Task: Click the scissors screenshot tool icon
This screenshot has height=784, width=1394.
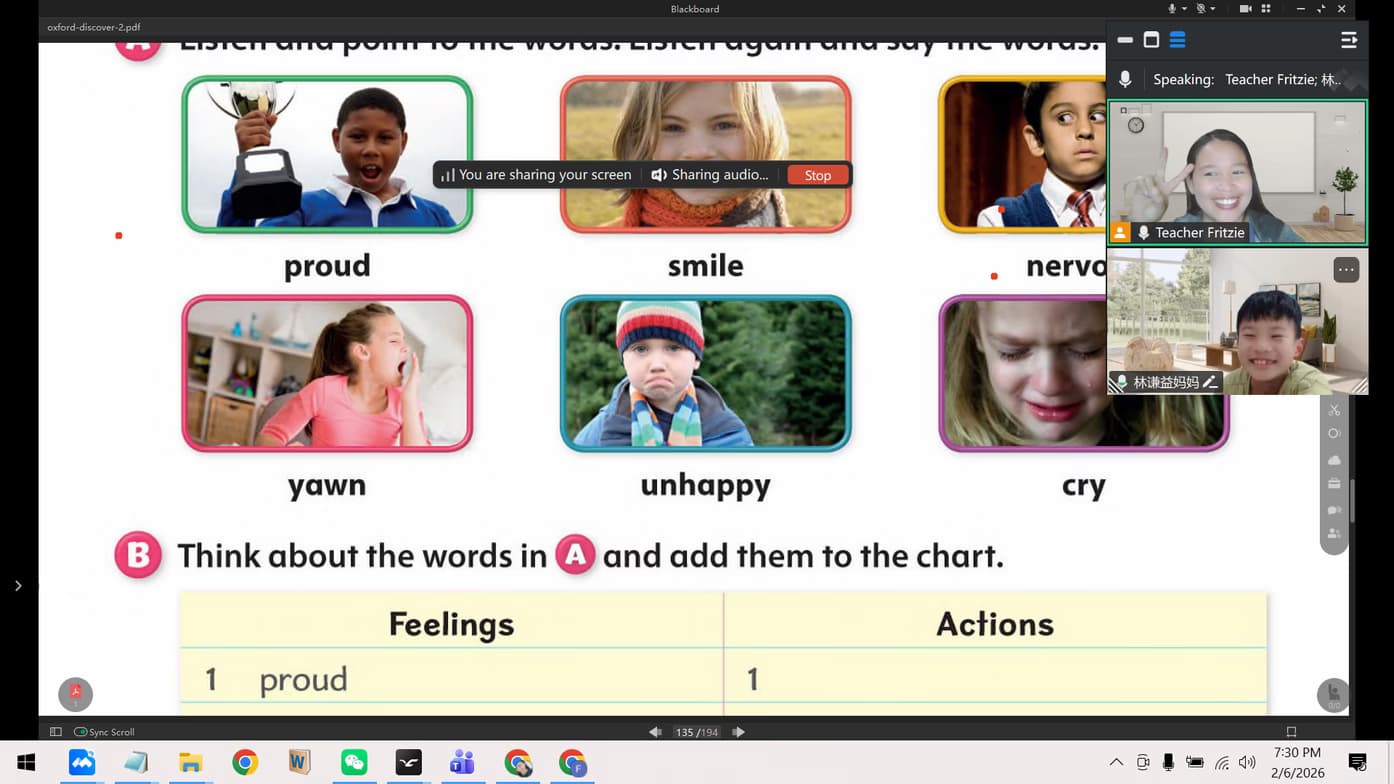Action: pos(1334,410)
